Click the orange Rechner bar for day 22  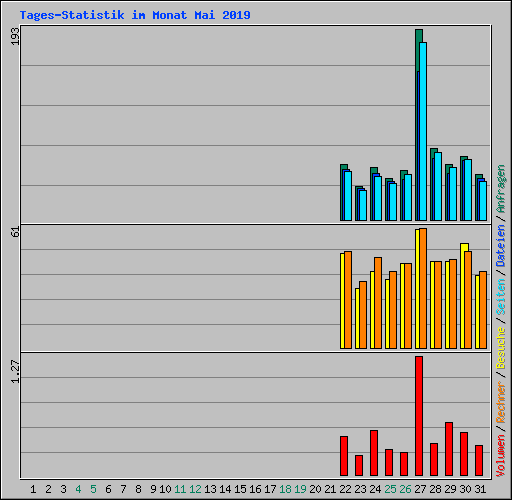348,300
